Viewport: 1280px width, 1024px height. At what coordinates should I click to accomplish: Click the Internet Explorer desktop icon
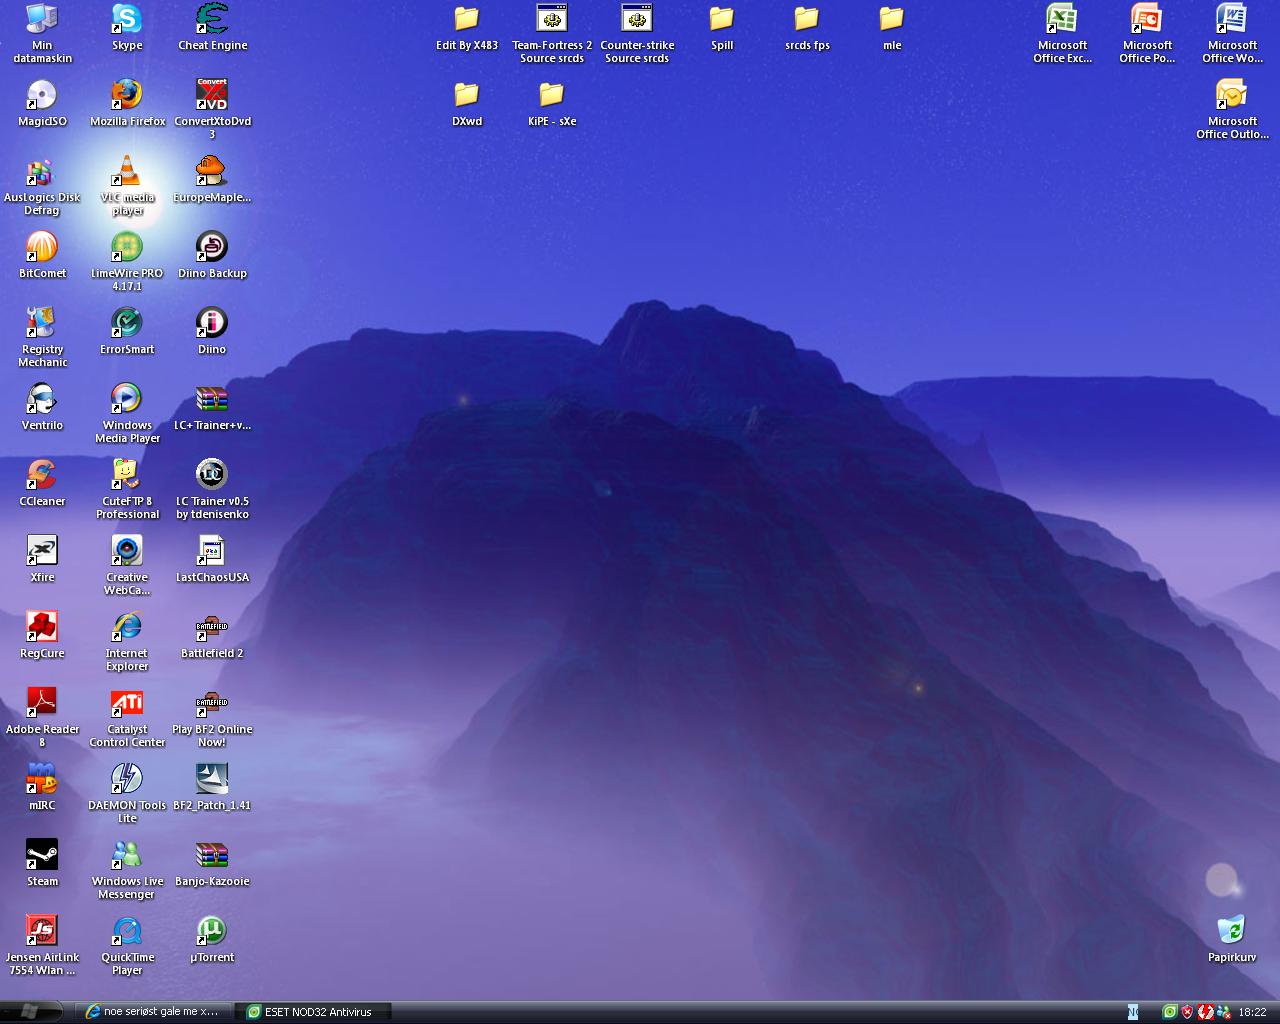pyautogui.click(x=127, y=641)
